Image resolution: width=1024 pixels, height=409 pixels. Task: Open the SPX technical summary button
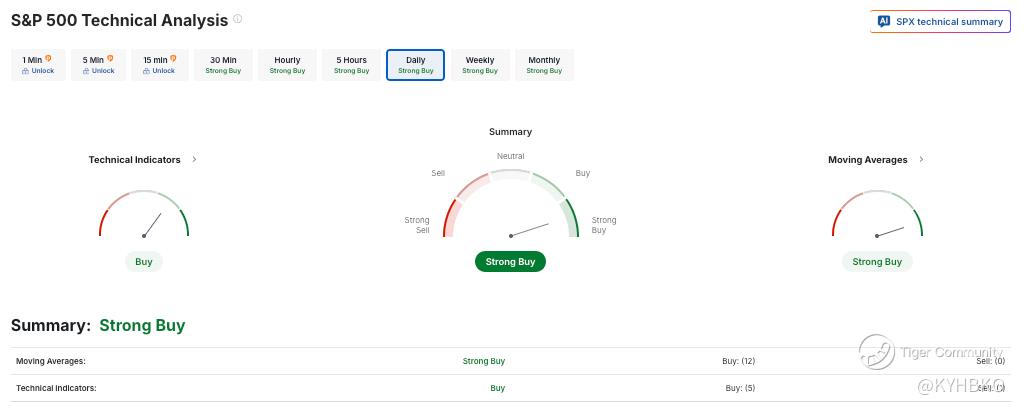tap(940, 22)
